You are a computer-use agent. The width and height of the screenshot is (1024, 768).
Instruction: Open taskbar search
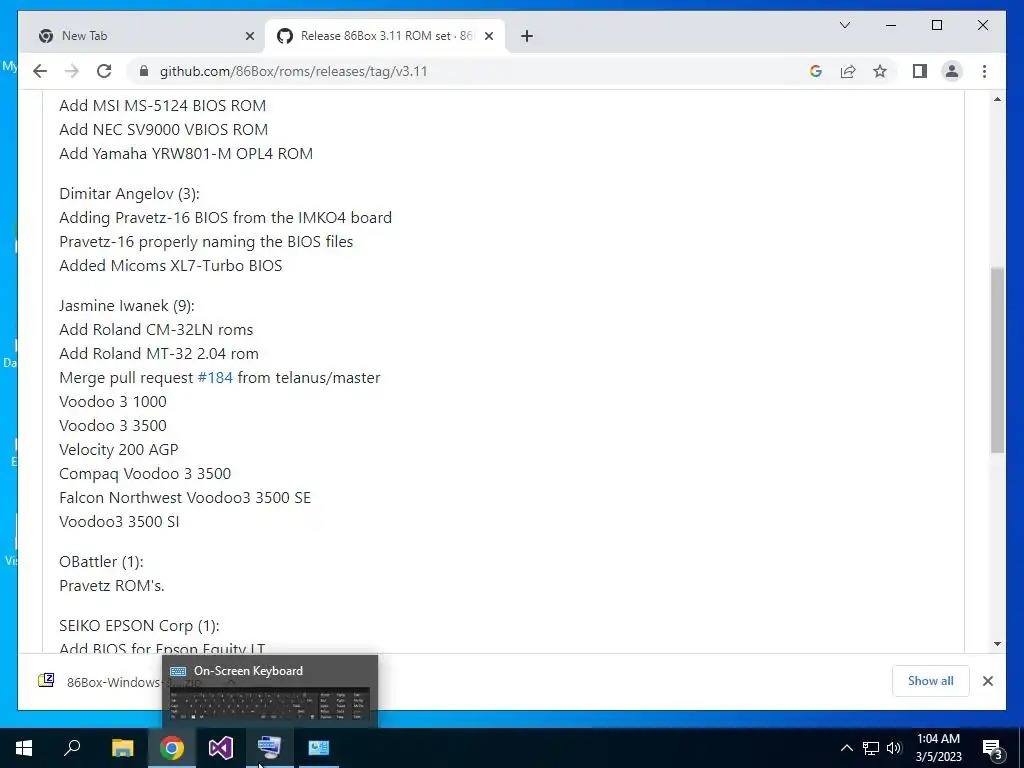click(72, 748)
